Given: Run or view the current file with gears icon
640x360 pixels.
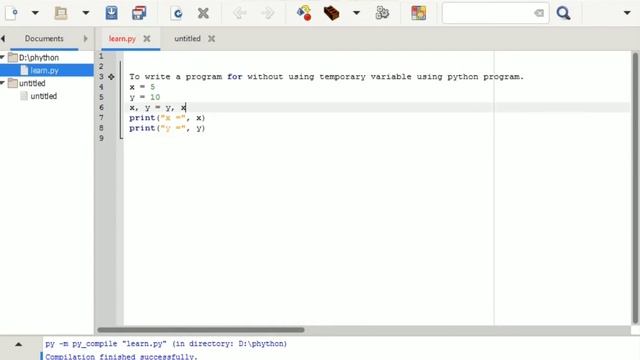Looking at the screenshot, I should [x=382, y=13].
